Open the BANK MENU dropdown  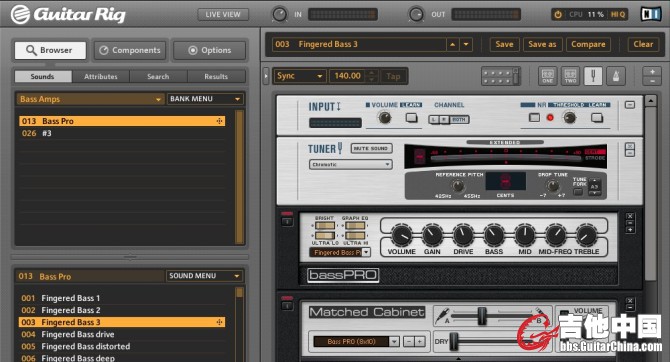[x=205, y=99]
